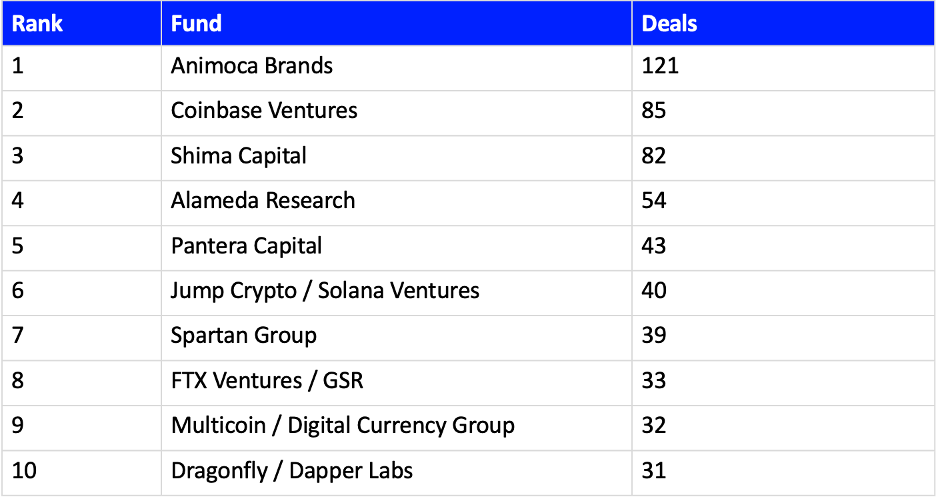936x500 pixels.
Task: Click the Pantera Capital cell
Action: [x=396, y=248]
